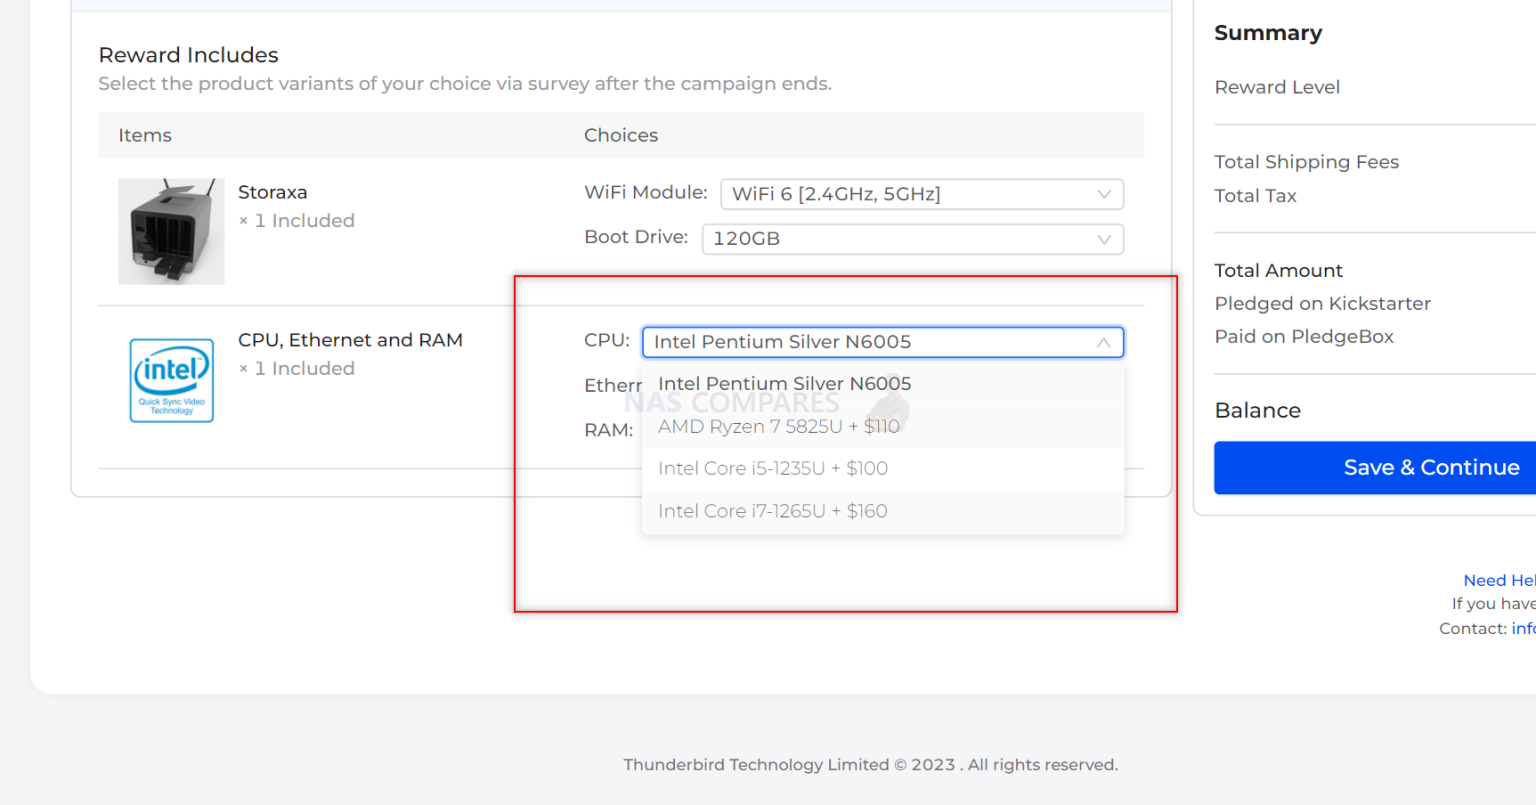The width and height of the screenshot is (1536, 805).
Task: Select the AMD Ryzen 7 5825U option
Action: click(x=778, y=426)
